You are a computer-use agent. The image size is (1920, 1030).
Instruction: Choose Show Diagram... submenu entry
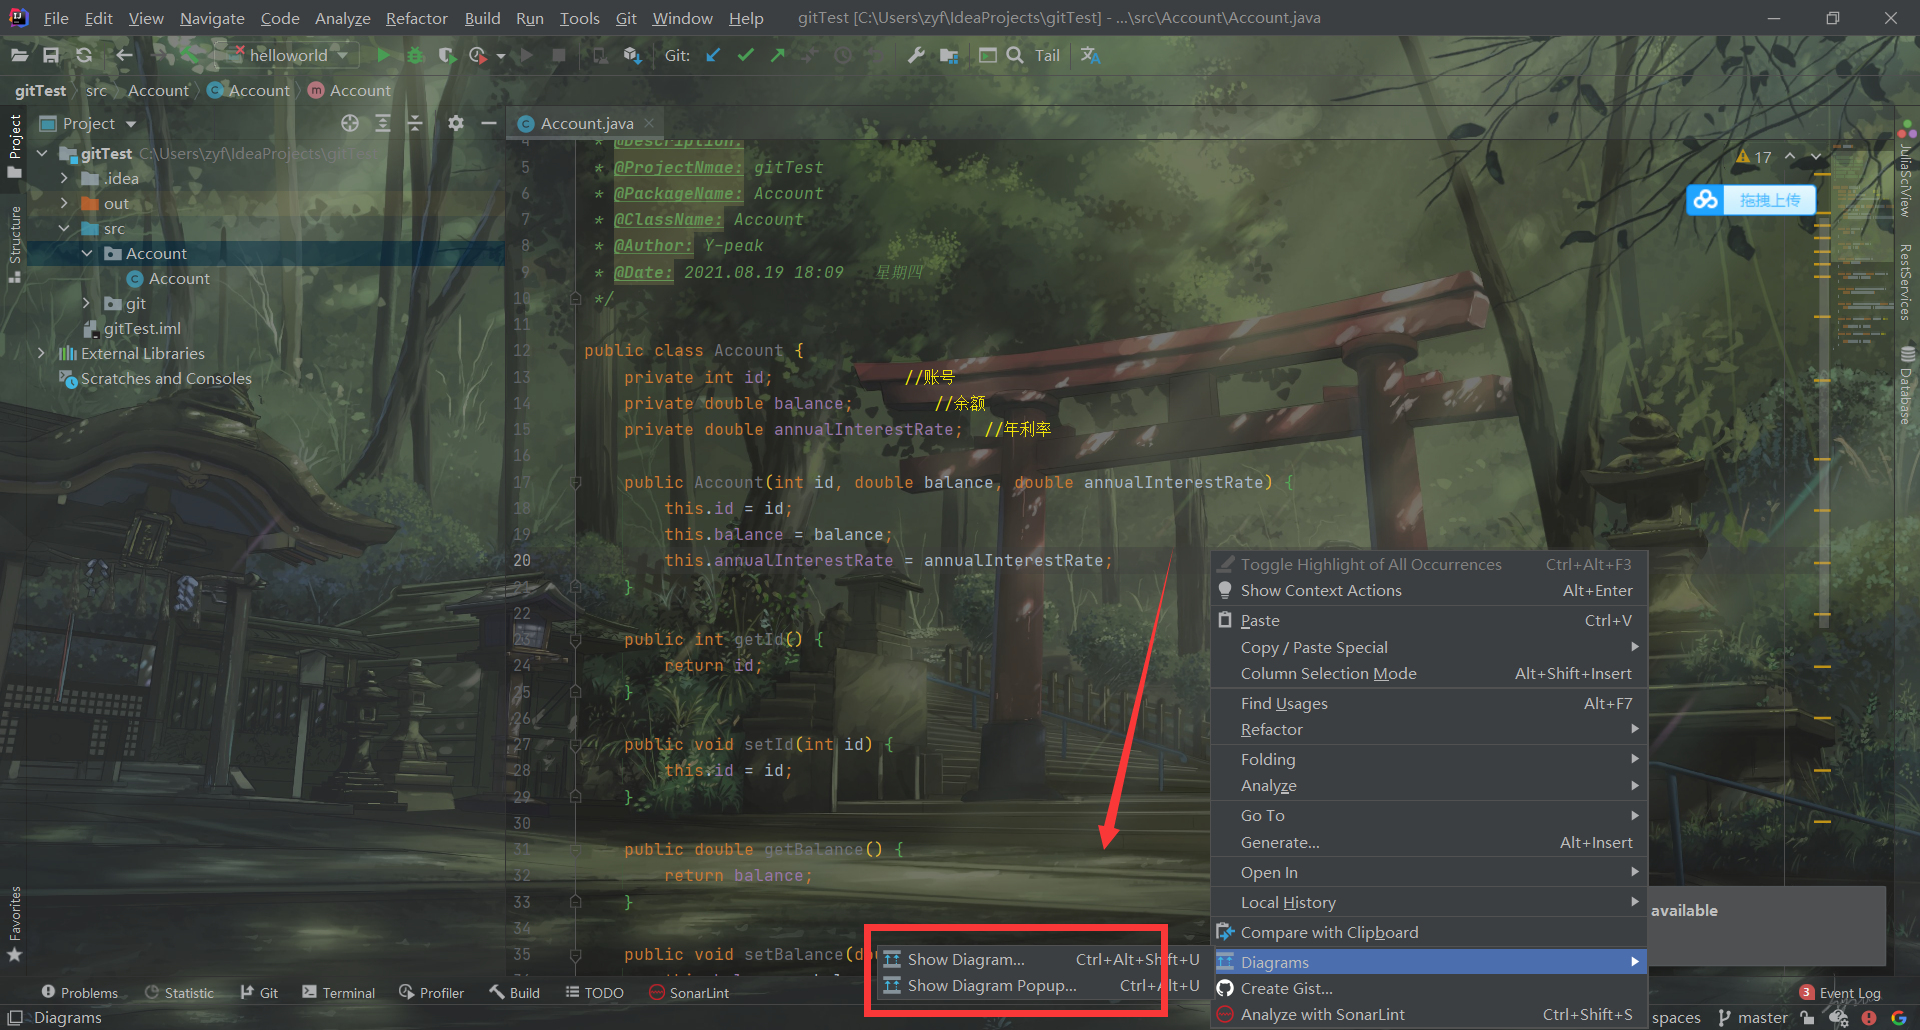(1040, 959)
